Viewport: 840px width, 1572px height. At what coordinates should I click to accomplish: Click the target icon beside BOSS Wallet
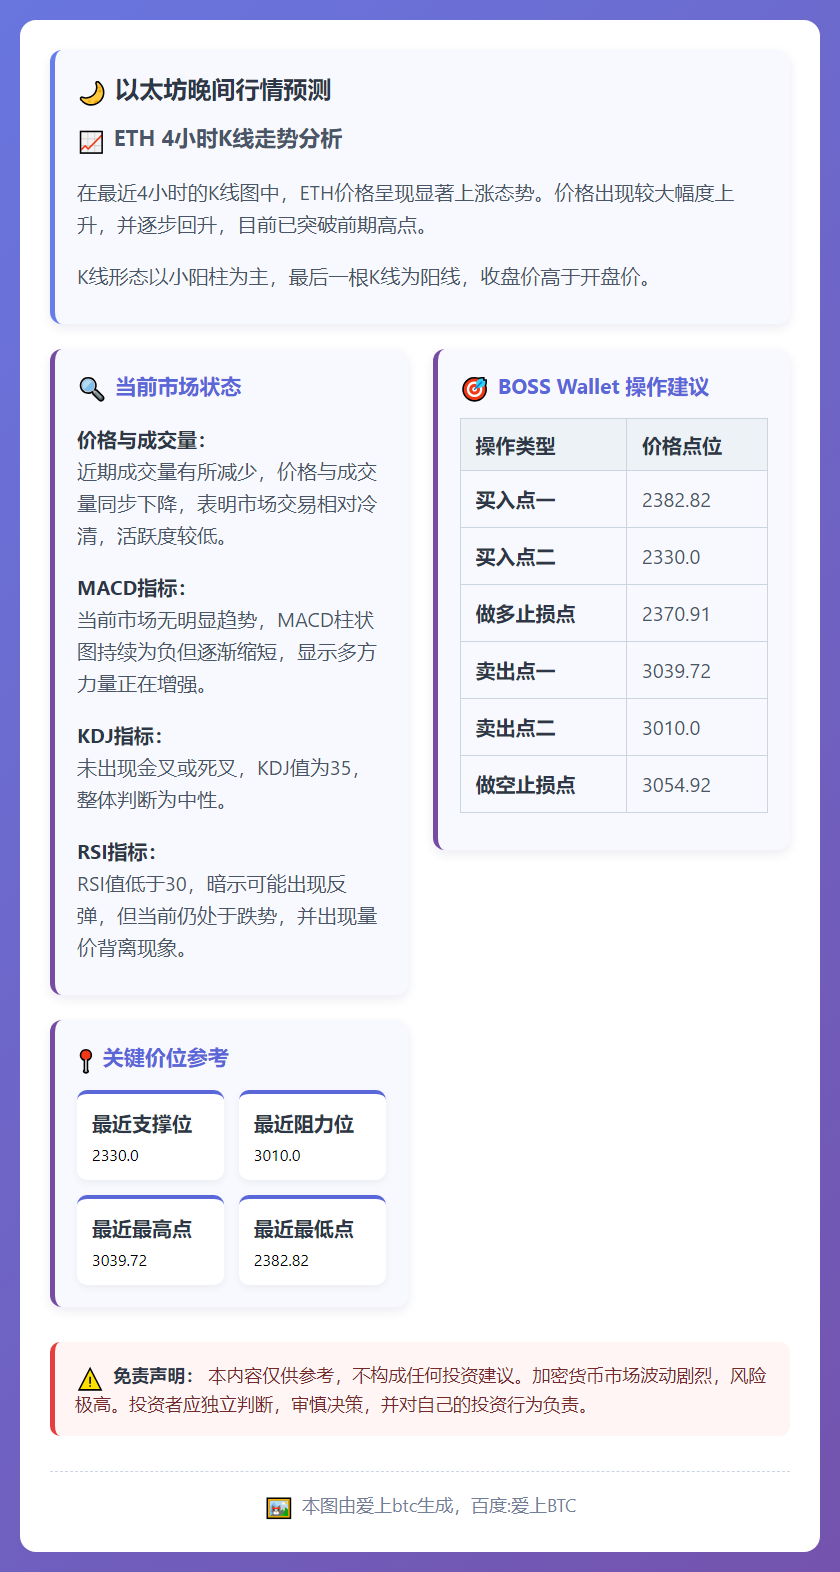474,388
